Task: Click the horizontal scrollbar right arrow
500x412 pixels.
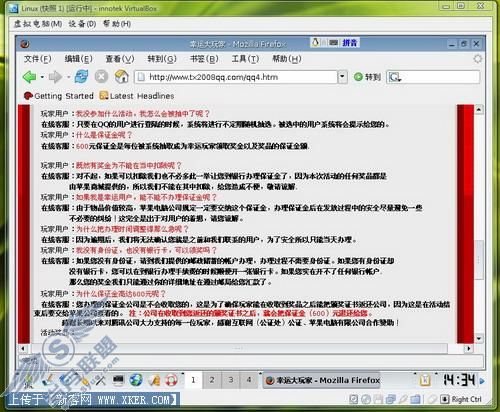Action: click(469, 349)
